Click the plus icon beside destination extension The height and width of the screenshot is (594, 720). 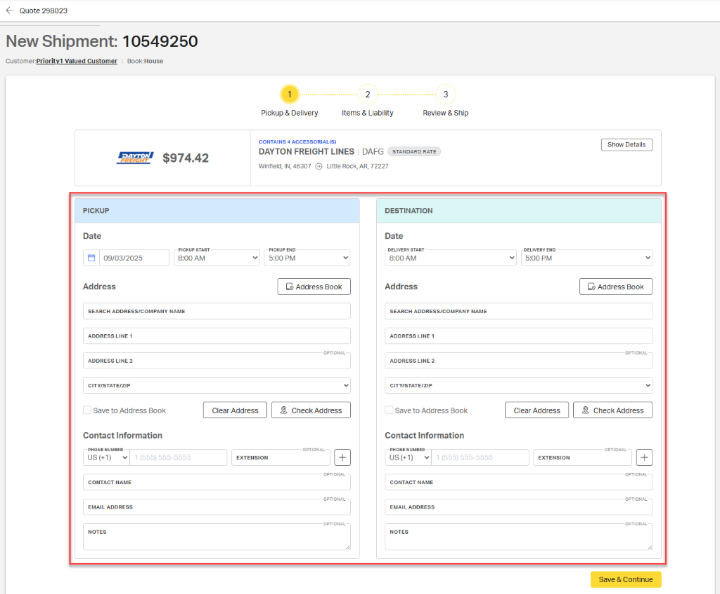point(644,457)
